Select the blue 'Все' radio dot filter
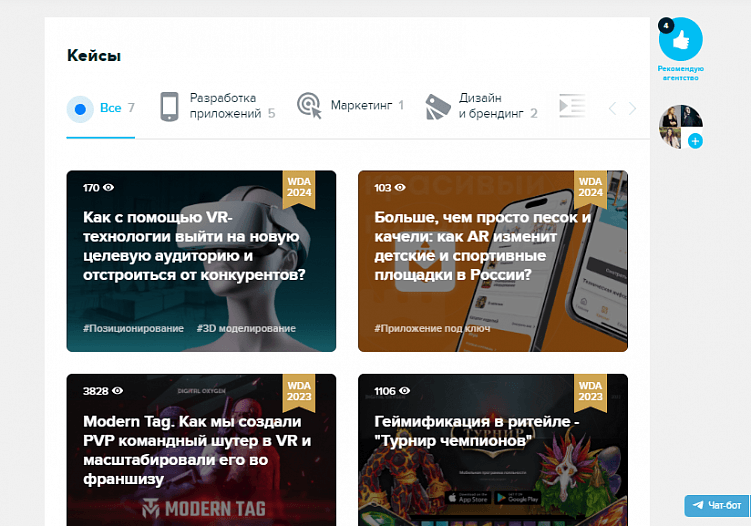The width and height of the screenshot is (751, 526). tap(80, 109)
